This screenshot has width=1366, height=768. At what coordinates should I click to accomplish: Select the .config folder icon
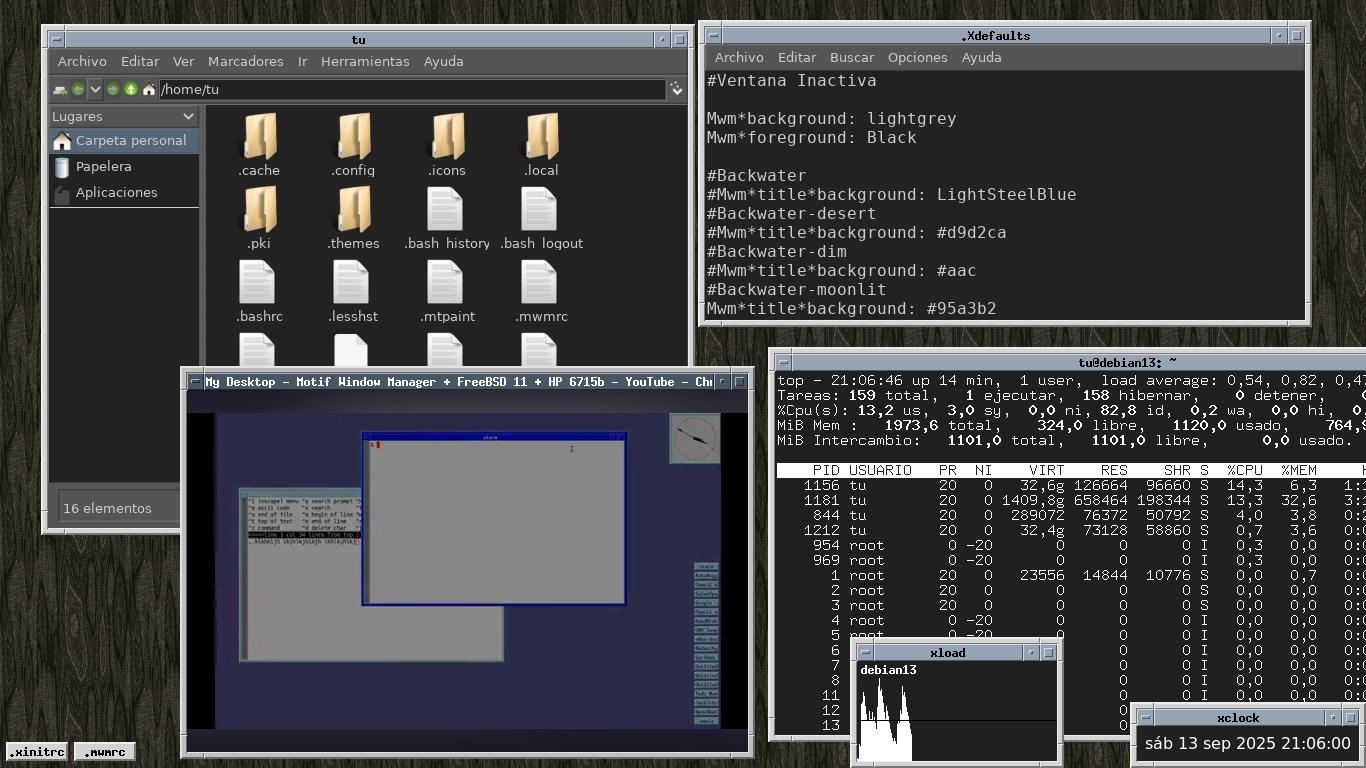click(x=353, y=137)
